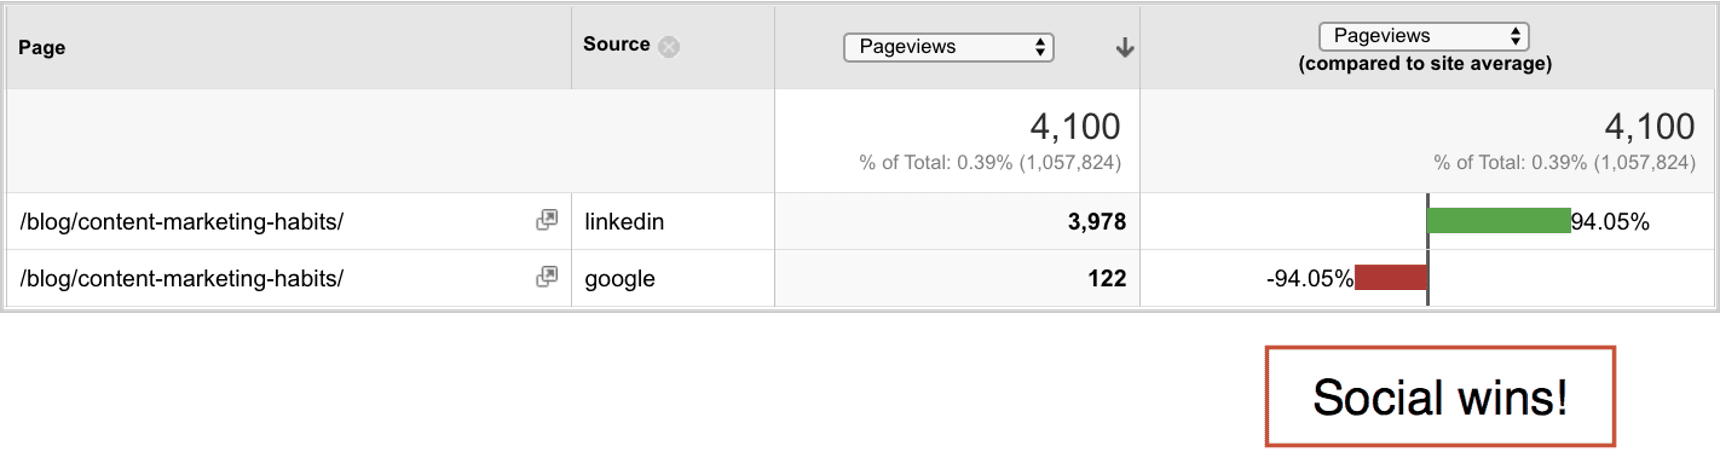1720x476 pixels.
Task: Open google row page in new window
Action: (547, 277)
